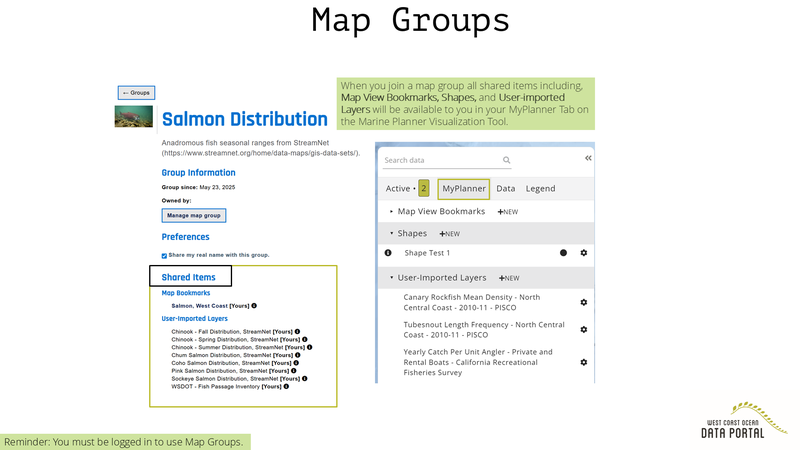Click the active layers count badge 2

[x=423, y=188]
